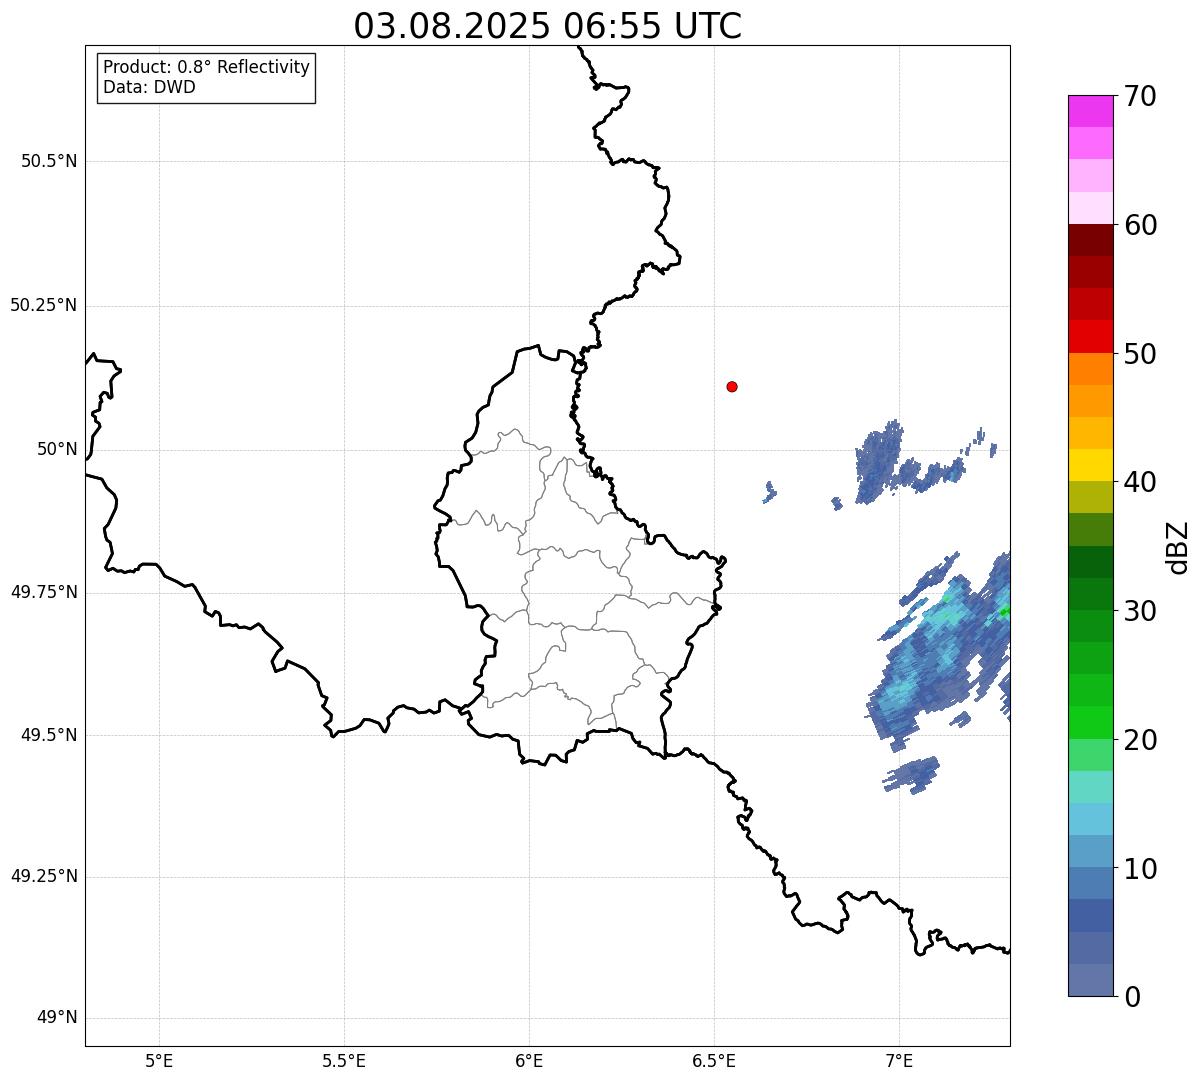Click the green high-reflectivity pixel at the map's east edge
The width and height of the screenshot is (1202, 1081).
tap(1005, 611)
